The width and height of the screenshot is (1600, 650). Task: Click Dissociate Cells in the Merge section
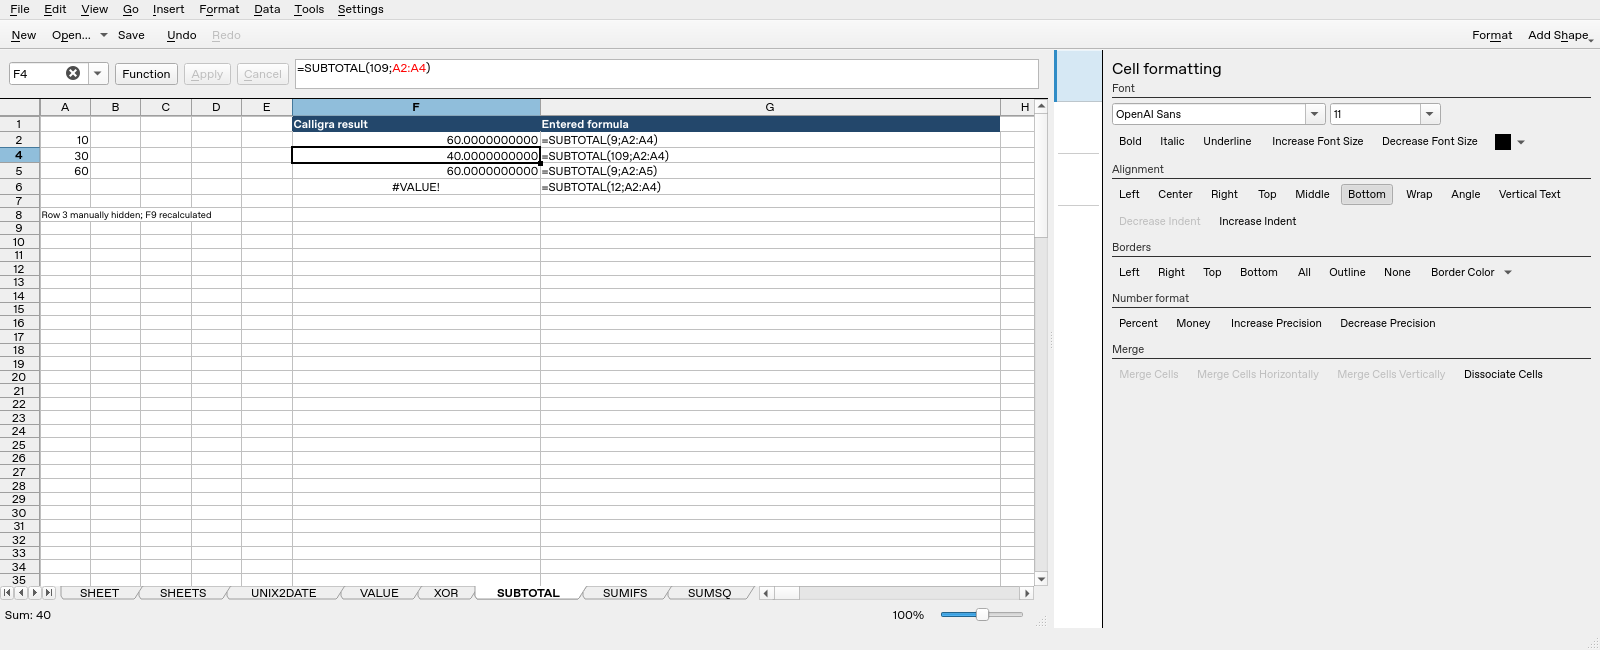[x=1503, y=375]
